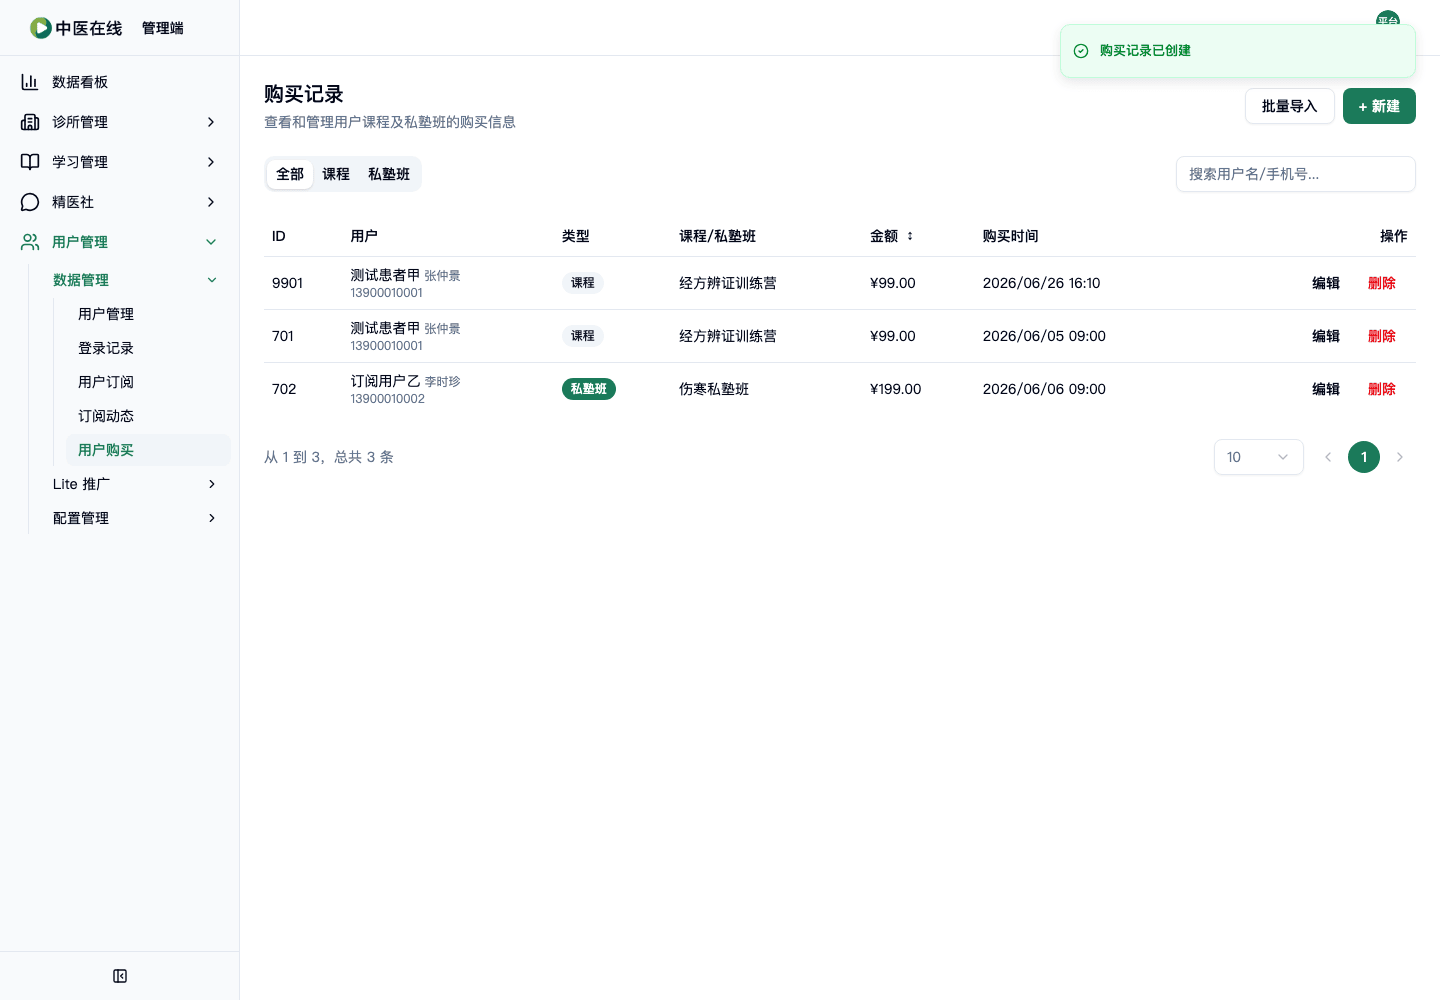
Task: Expand the 诊所管理 menu chevron
Action: click(211, 122)
